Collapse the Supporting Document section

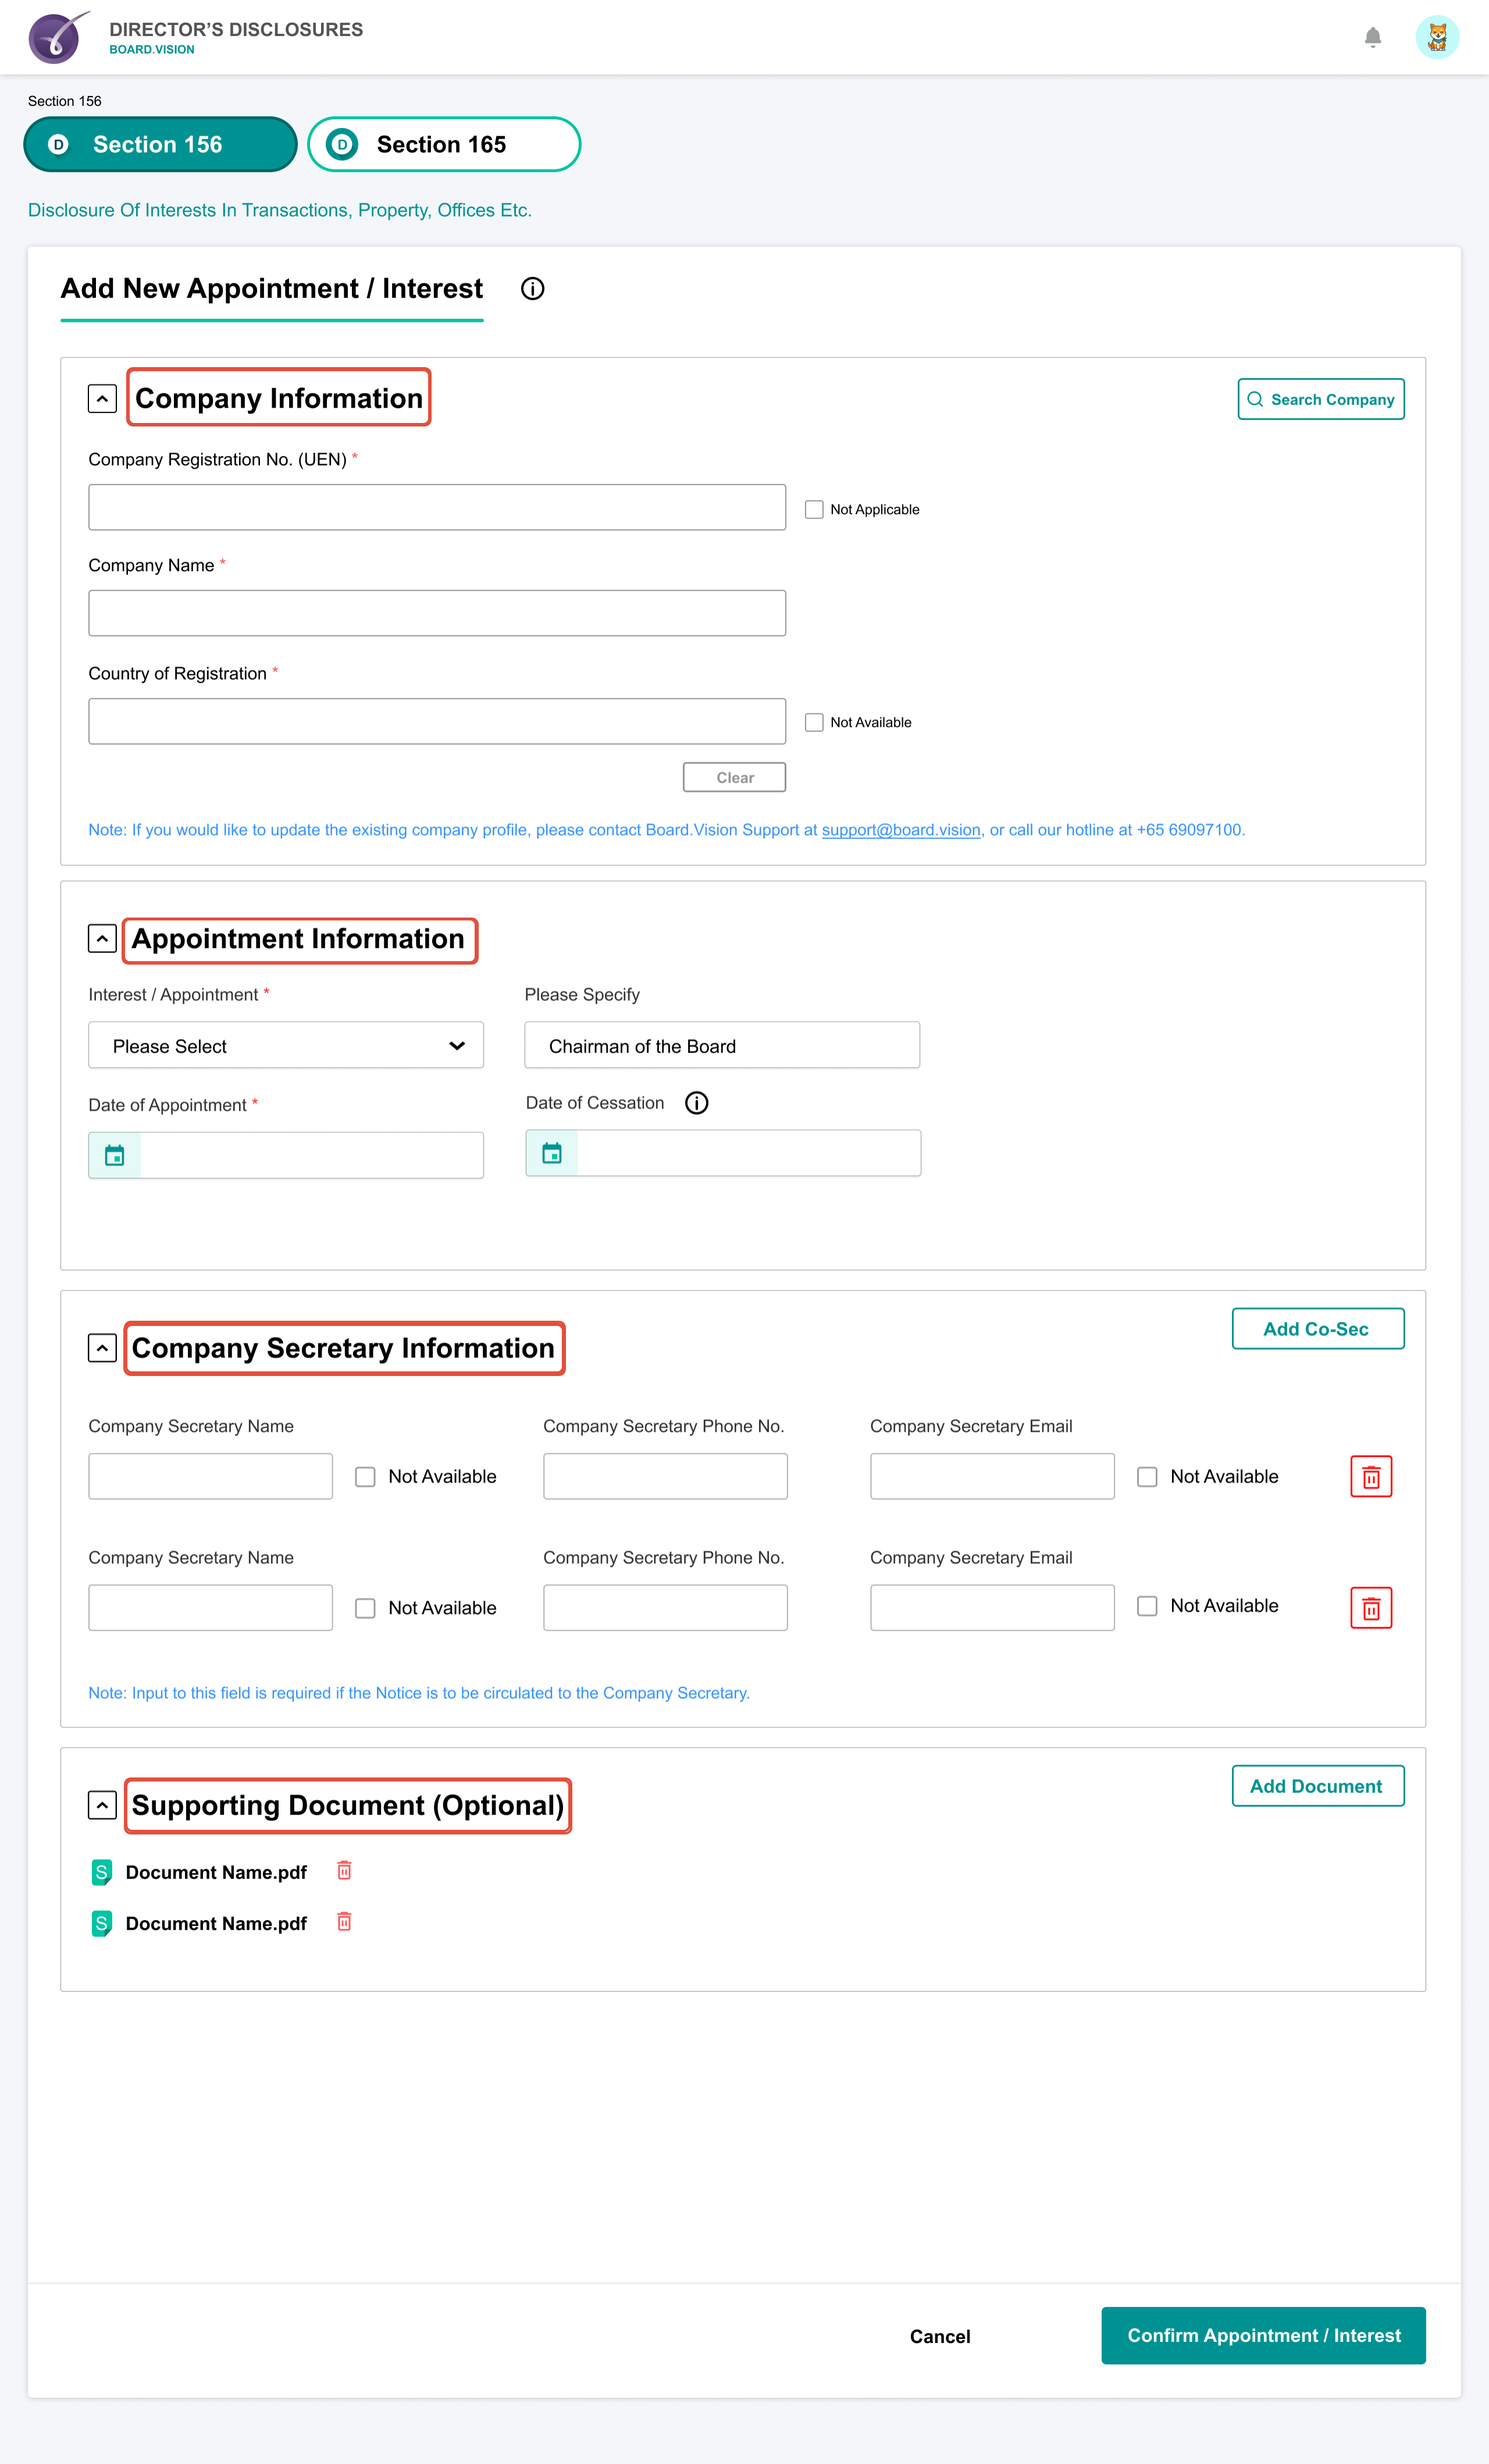102,1805
